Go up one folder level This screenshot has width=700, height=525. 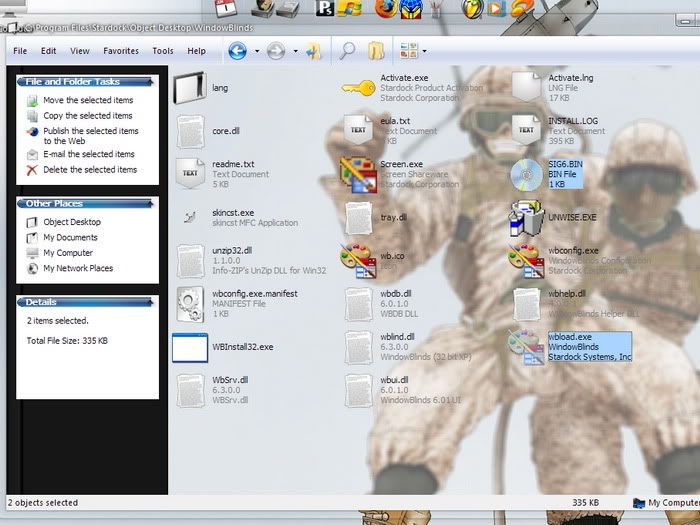313,51
